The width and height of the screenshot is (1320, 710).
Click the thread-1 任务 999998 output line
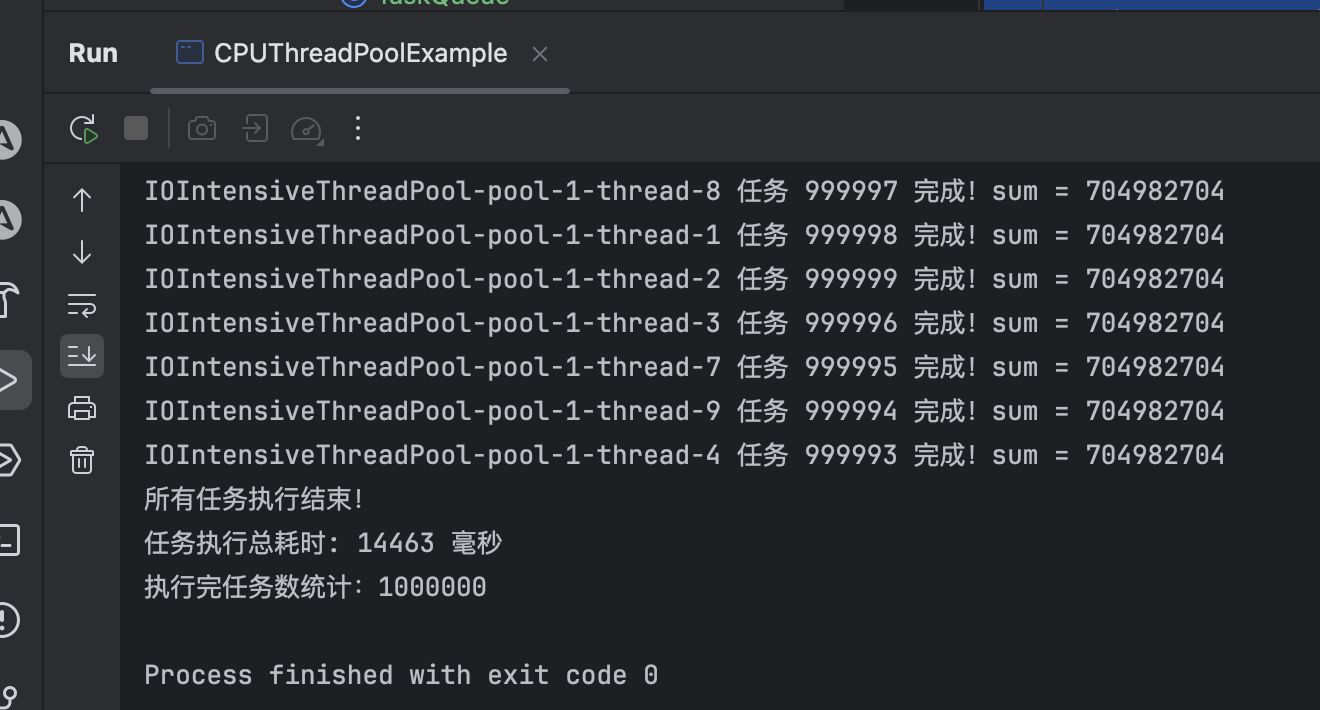coord(684,235)
